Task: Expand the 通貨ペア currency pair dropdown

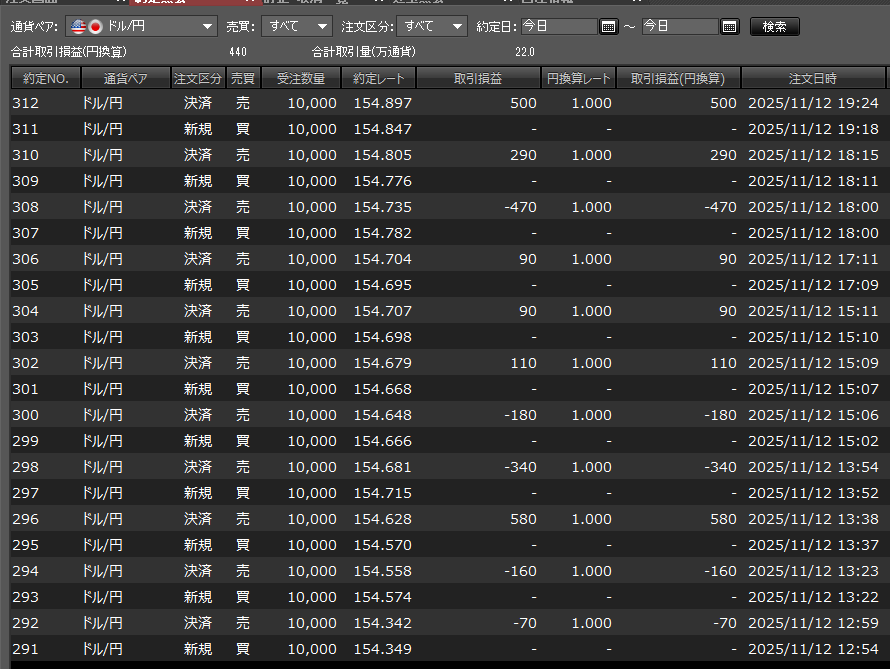Action: pos(207,27)
